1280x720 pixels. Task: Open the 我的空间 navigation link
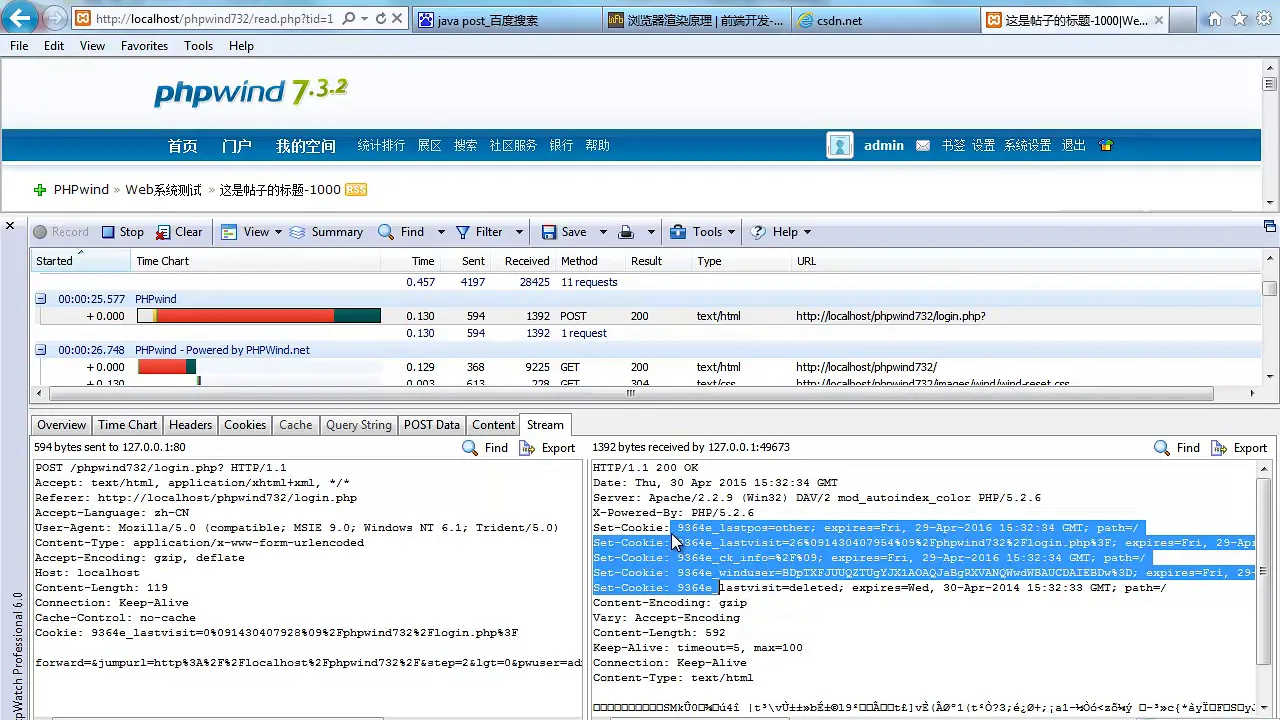point(306,146)
